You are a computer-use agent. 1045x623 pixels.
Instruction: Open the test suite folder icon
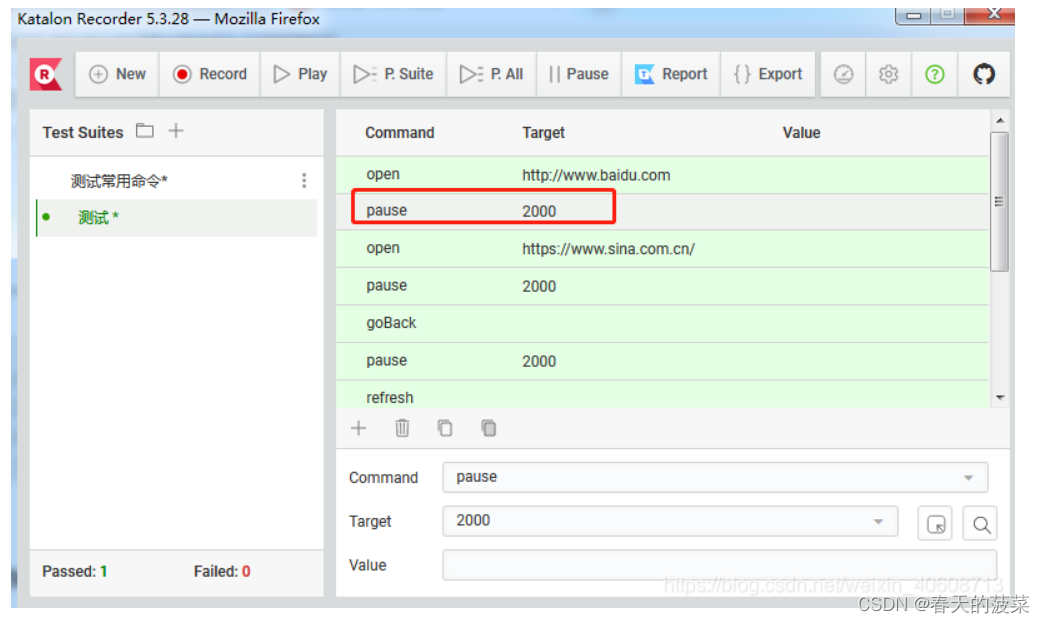click(x=145, y=131)
